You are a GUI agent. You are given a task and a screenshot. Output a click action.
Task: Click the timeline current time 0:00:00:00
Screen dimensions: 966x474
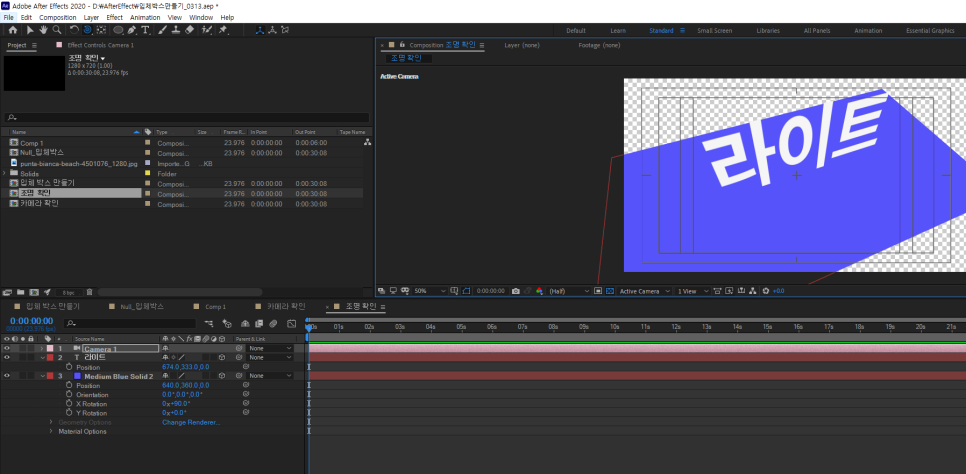pos(31,321)
